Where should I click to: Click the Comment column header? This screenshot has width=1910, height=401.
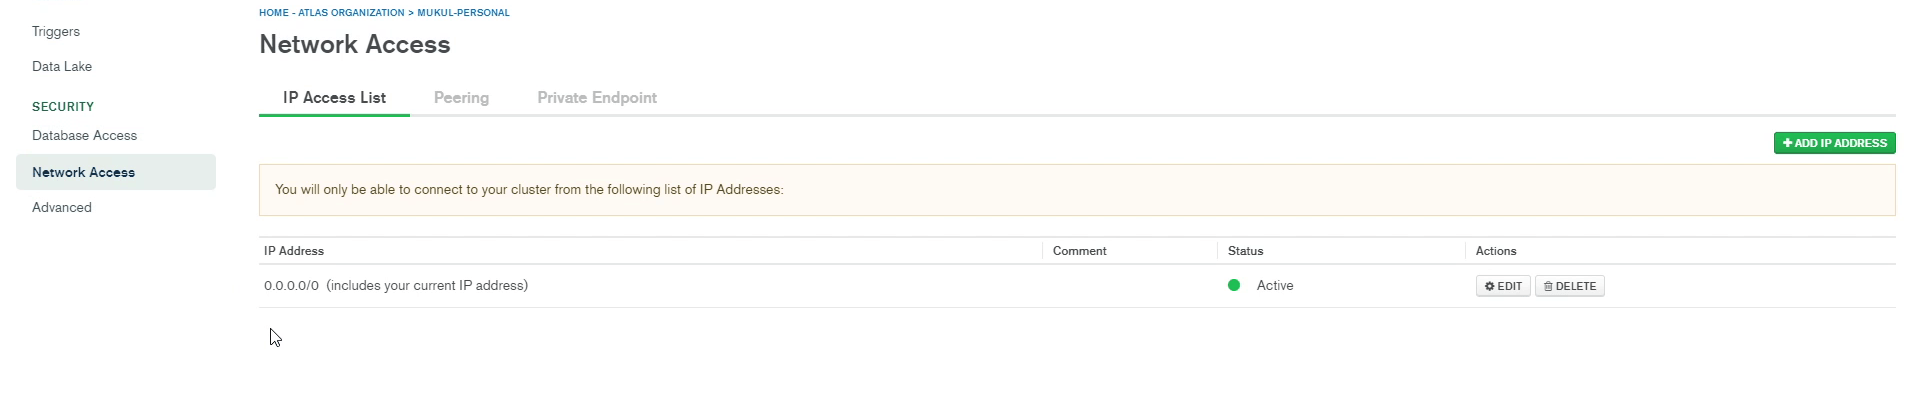(x=1079, y=251)
